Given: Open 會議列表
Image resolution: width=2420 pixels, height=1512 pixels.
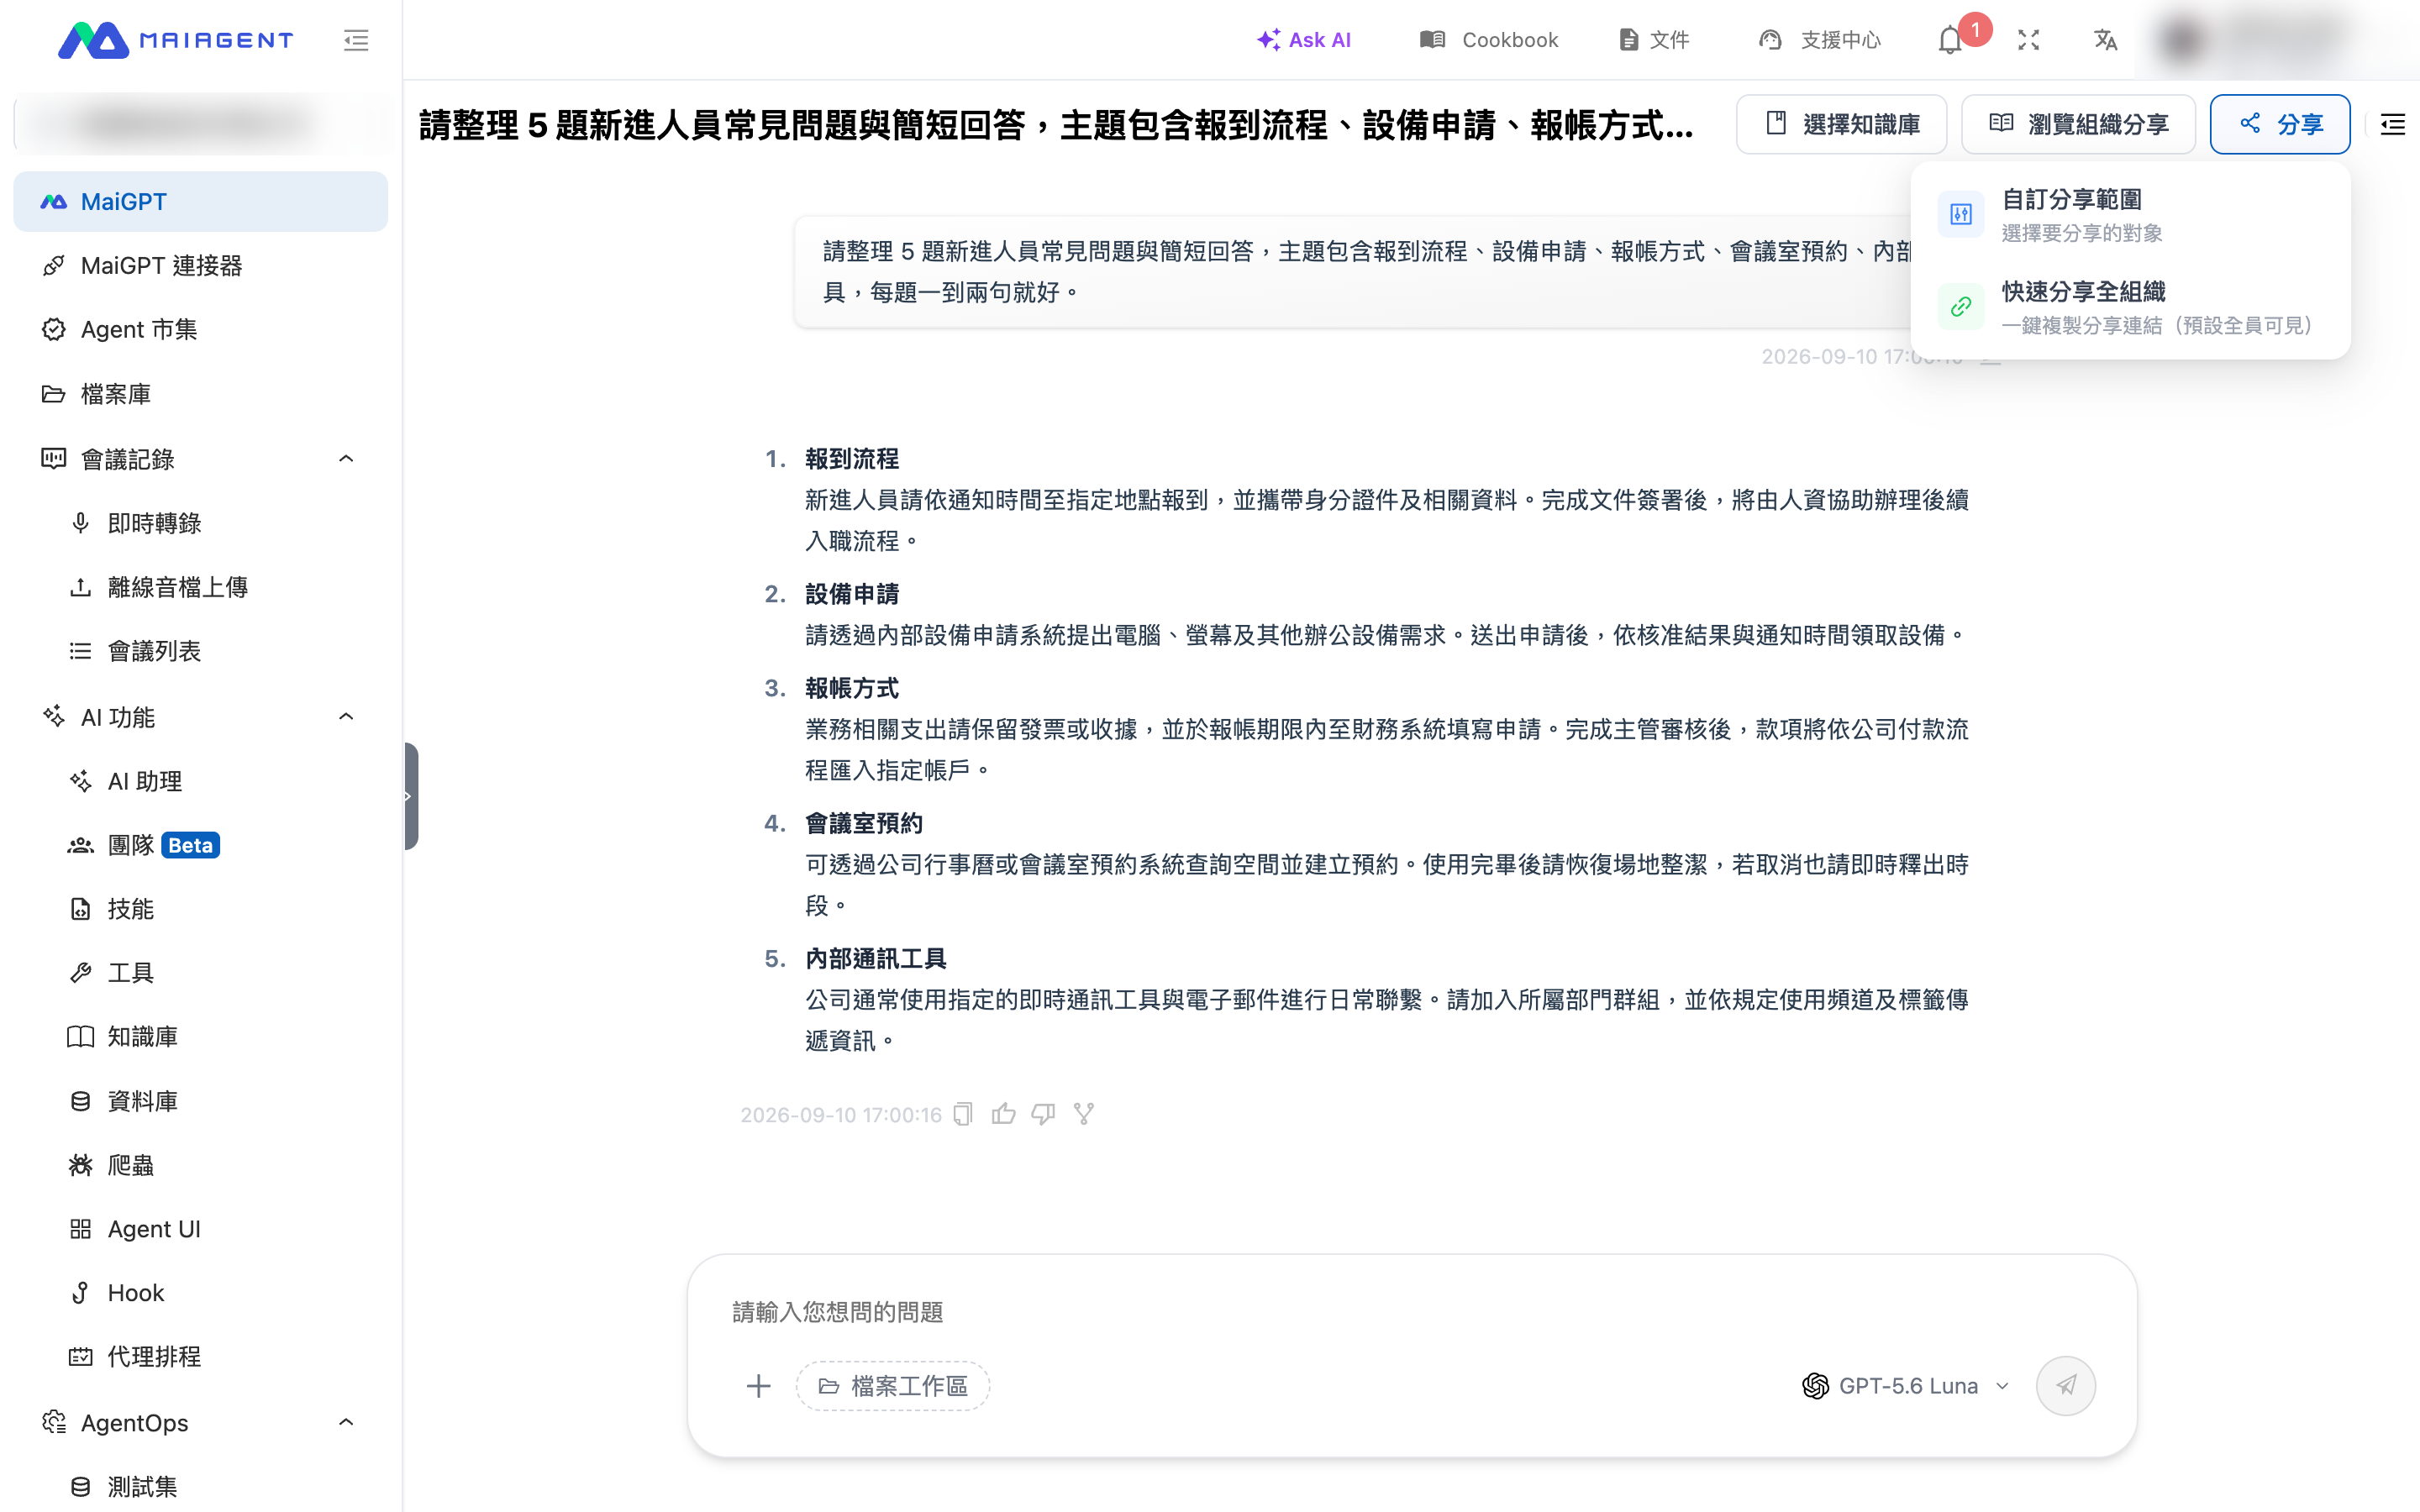Looking at the screenshot, I should (x=200, y=651).
